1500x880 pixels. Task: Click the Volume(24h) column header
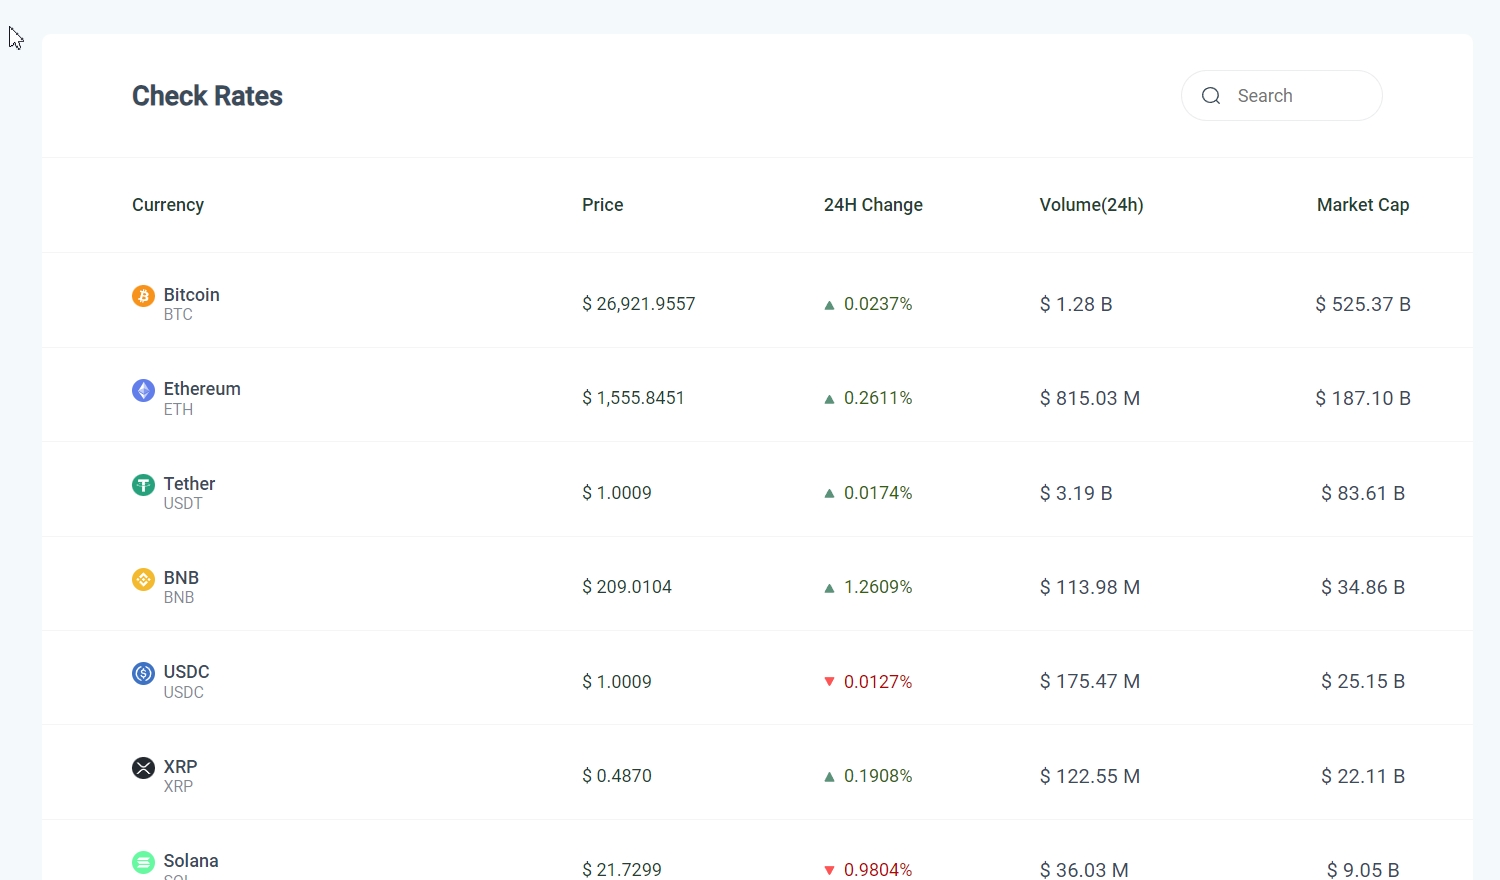click(1092, 205)
